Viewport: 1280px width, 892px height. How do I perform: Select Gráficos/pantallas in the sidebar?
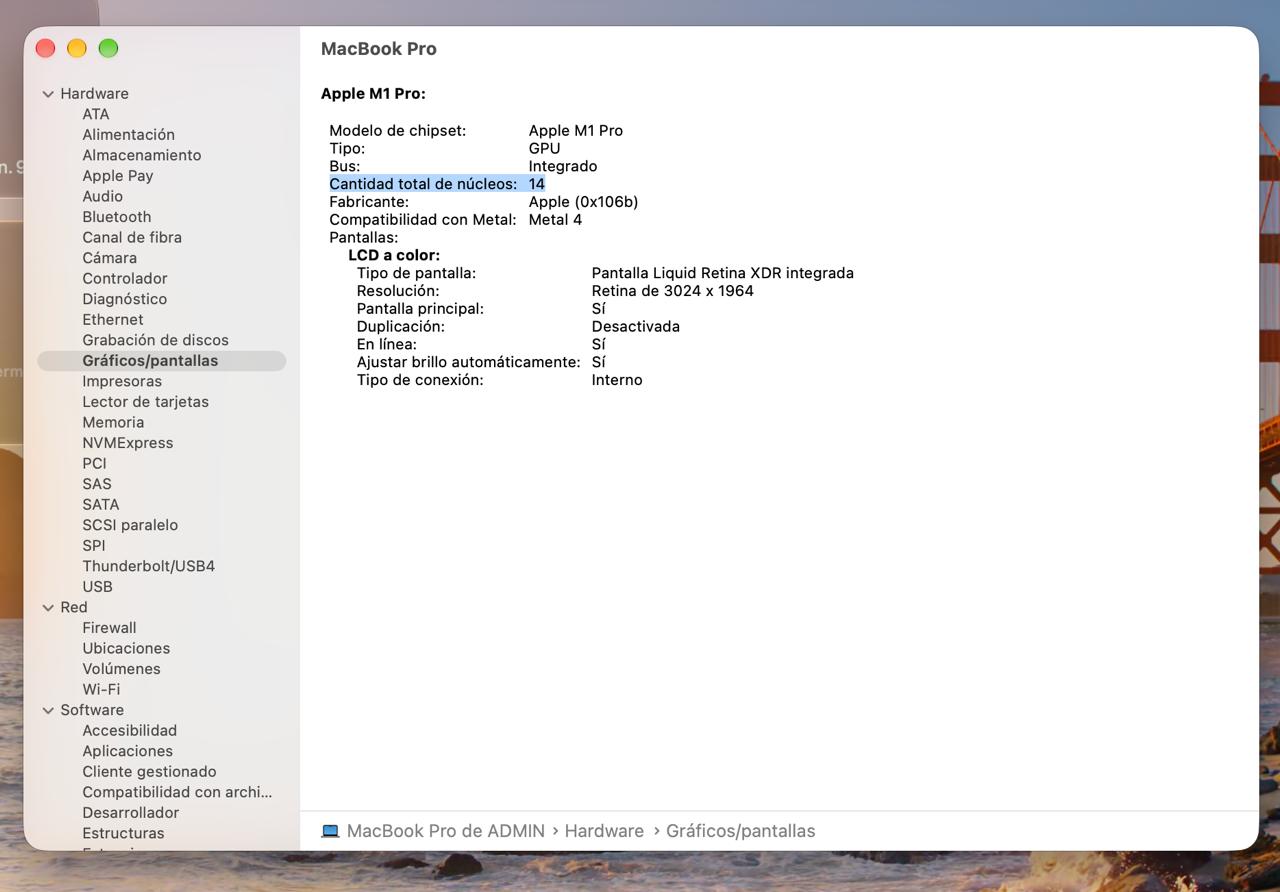tap(161, 361)
